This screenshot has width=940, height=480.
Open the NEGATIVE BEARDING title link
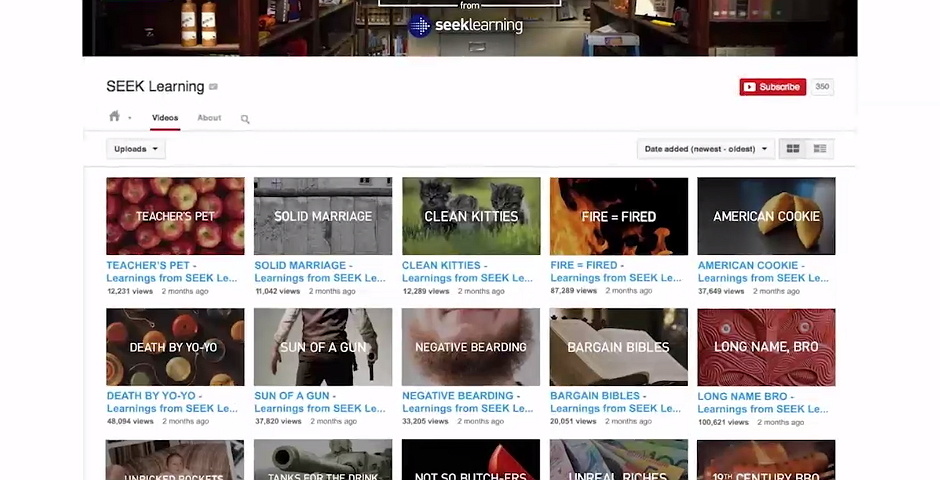tap(468, 402)
